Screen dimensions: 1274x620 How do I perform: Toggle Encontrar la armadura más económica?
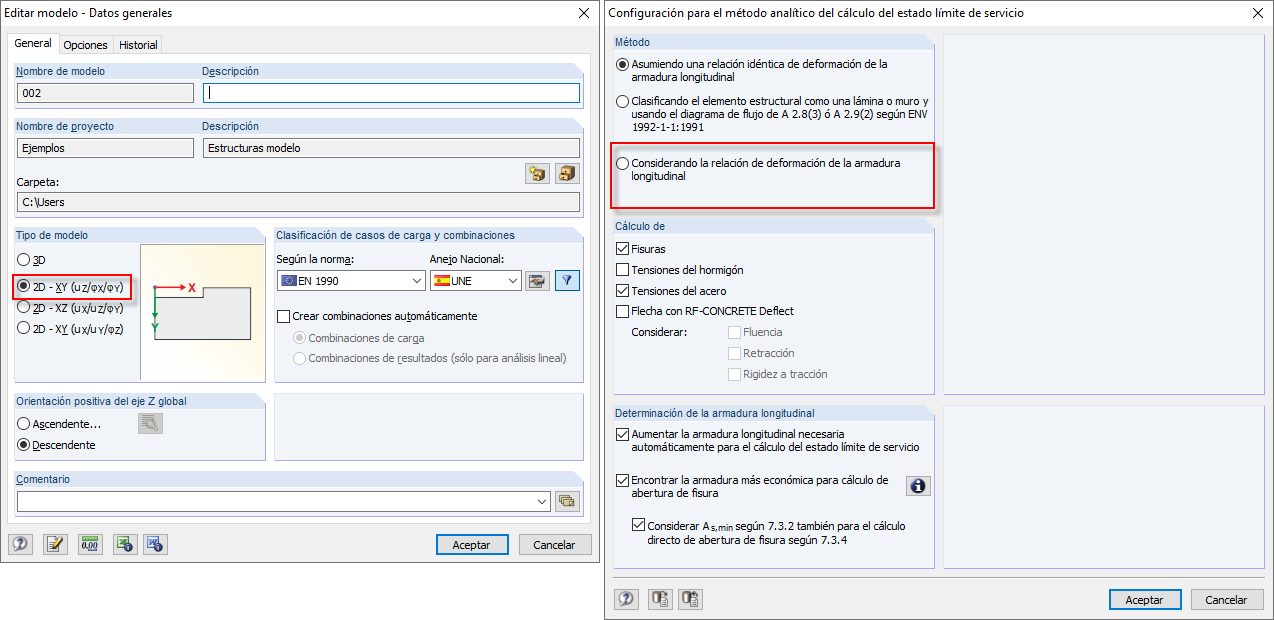(623, 480)
